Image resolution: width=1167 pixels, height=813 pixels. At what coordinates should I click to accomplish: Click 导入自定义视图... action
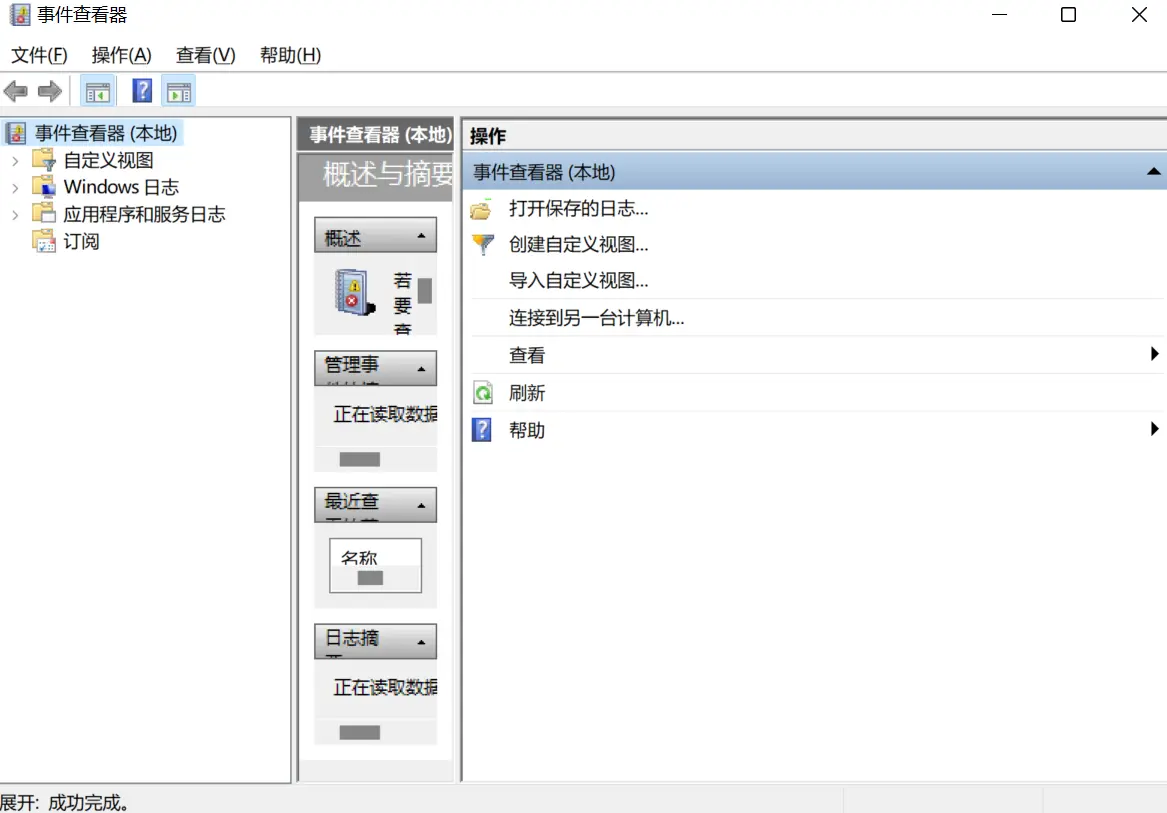tap(578, 281)
